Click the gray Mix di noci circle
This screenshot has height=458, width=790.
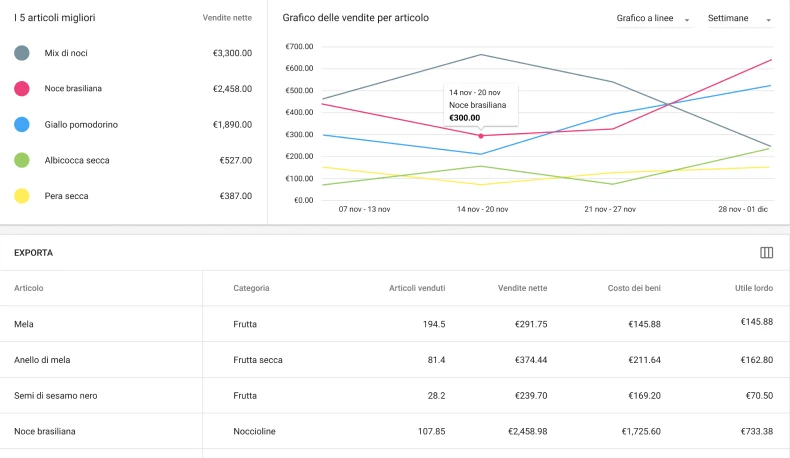(x=22, y=53)
